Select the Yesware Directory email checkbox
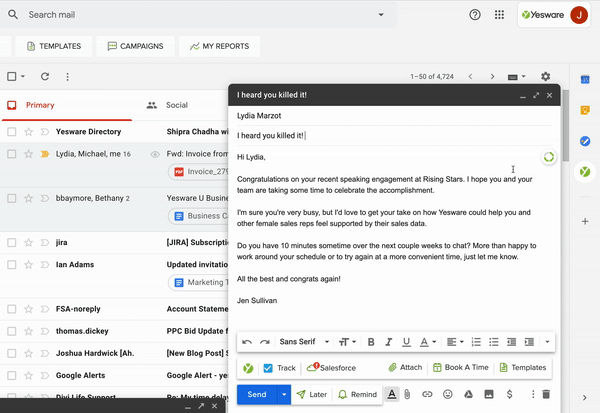Image resolution: width=600 pixels, height=413 pixels. coord(11,131)
